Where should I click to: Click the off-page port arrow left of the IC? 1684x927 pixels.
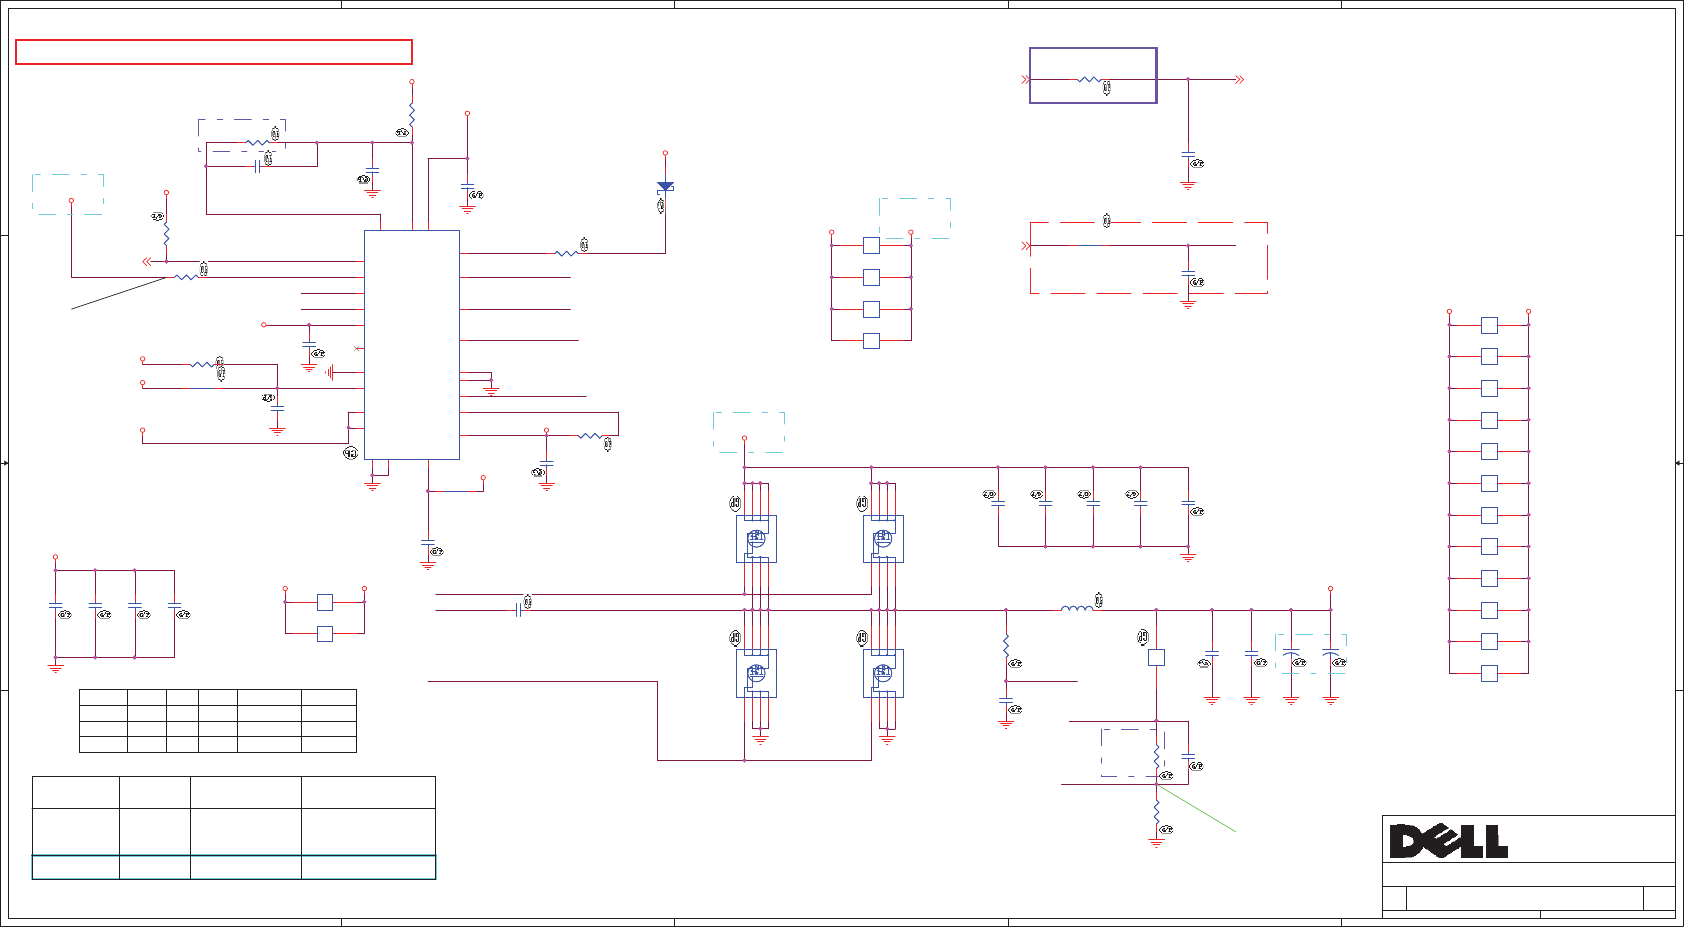coord(147,262)
